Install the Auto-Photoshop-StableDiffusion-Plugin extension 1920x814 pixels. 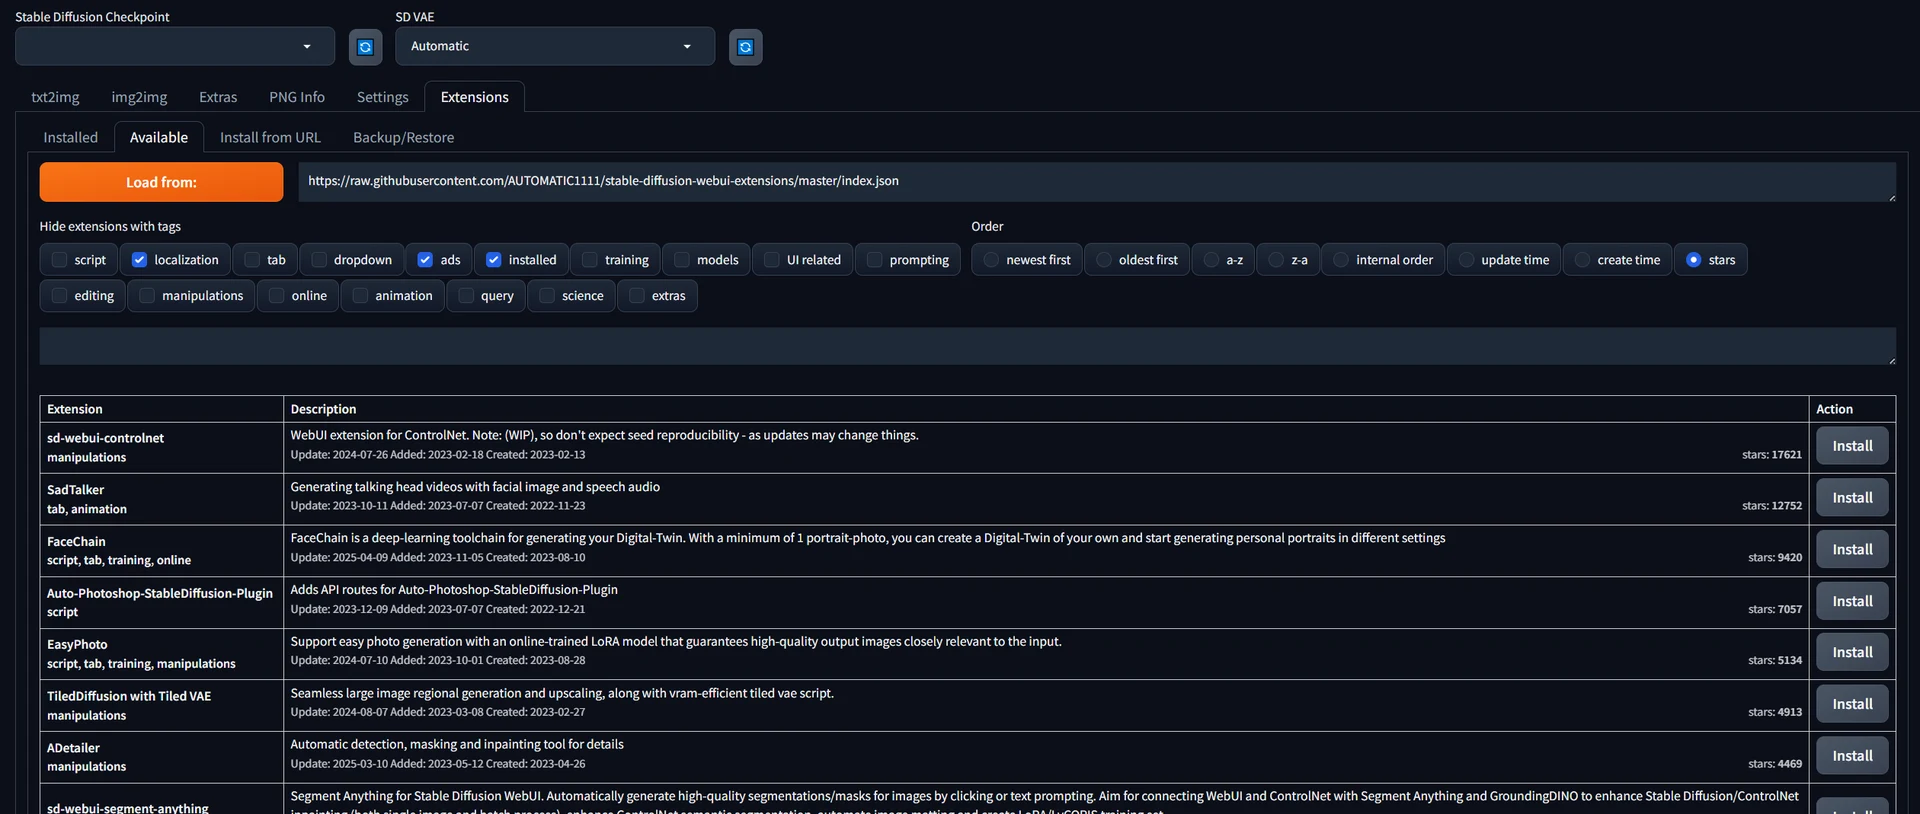tap(1852, 601)
